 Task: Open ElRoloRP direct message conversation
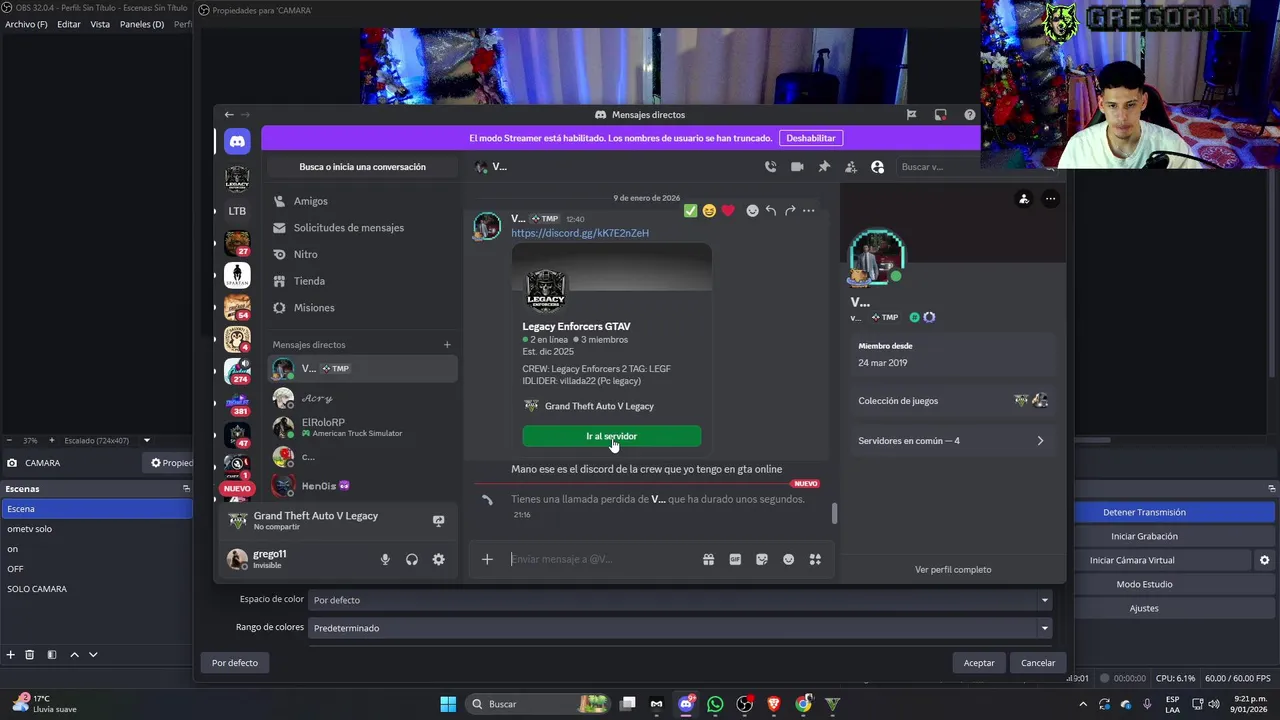[362, 427]
